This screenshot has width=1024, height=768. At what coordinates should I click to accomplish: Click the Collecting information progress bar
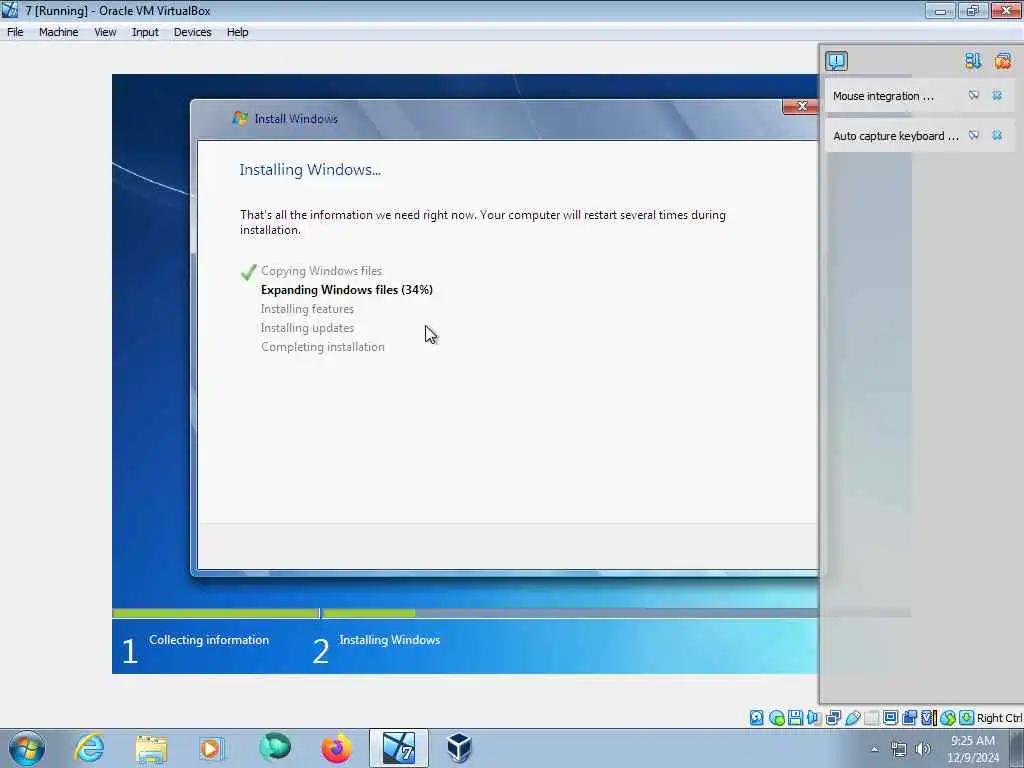(216, 613)
